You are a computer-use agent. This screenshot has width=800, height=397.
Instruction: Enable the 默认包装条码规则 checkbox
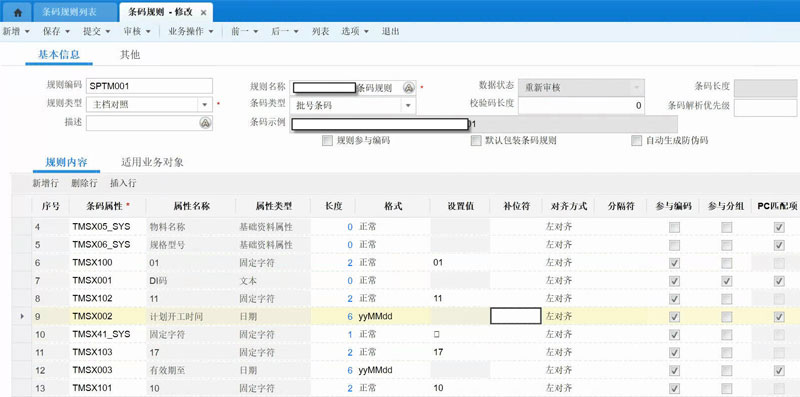pyautogui.click(x=476, y=141)
